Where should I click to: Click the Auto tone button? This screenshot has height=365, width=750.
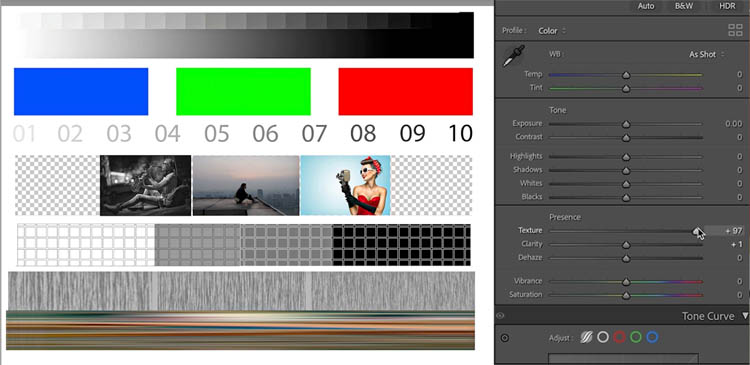click(646, 7)
